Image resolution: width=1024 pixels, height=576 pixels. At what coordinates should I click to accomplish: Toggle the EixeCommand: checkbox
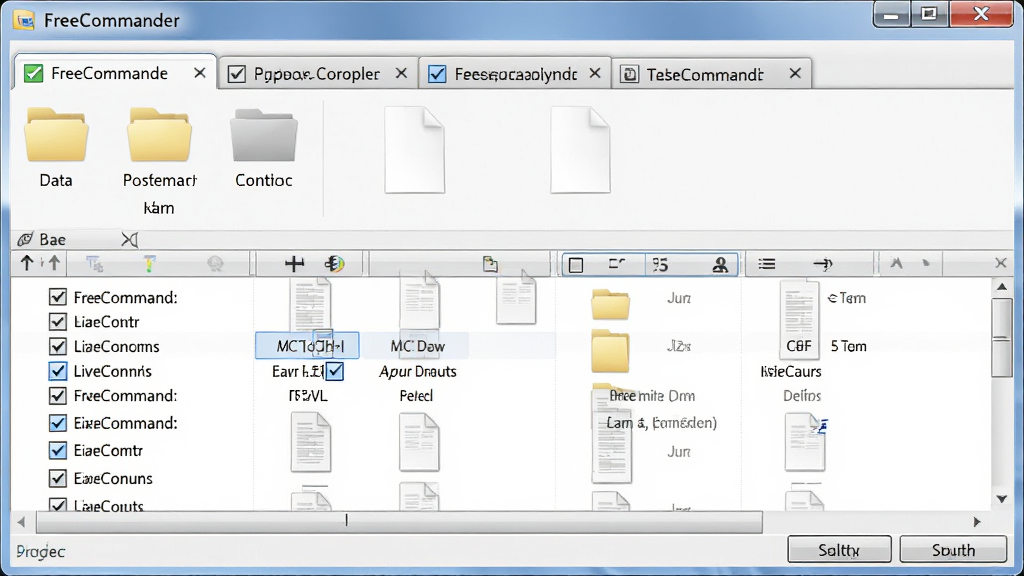[57, 423]
